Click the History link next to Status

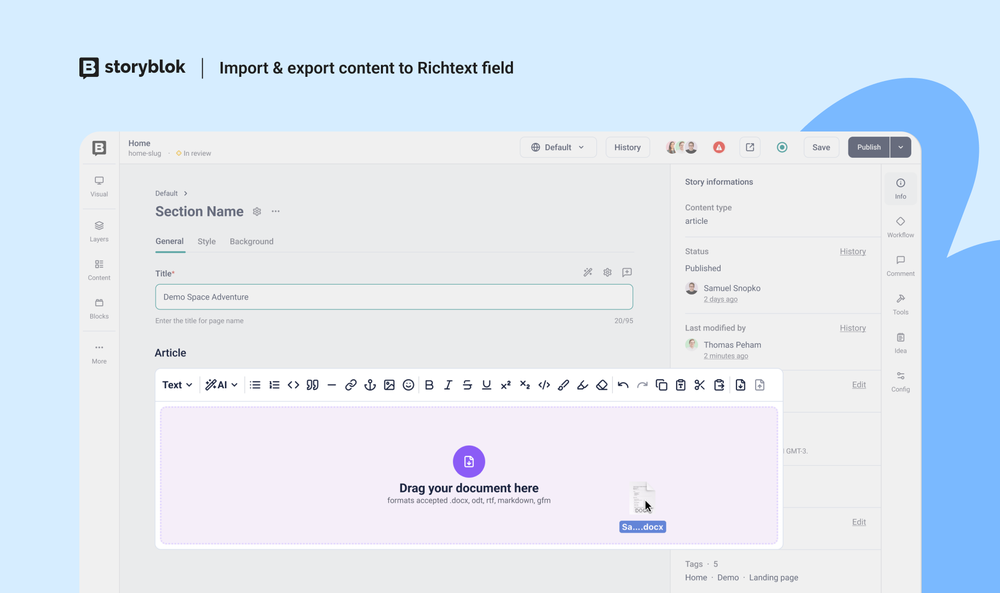pyautogui.click(x=852, y=251)
